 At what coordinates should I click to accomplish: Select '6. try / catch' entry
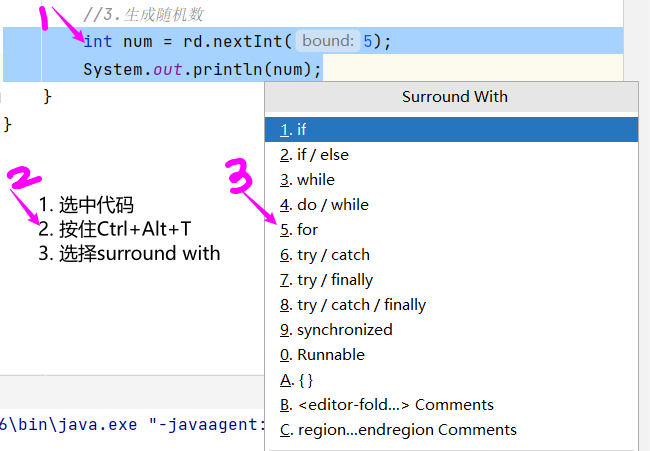(451, 255)
